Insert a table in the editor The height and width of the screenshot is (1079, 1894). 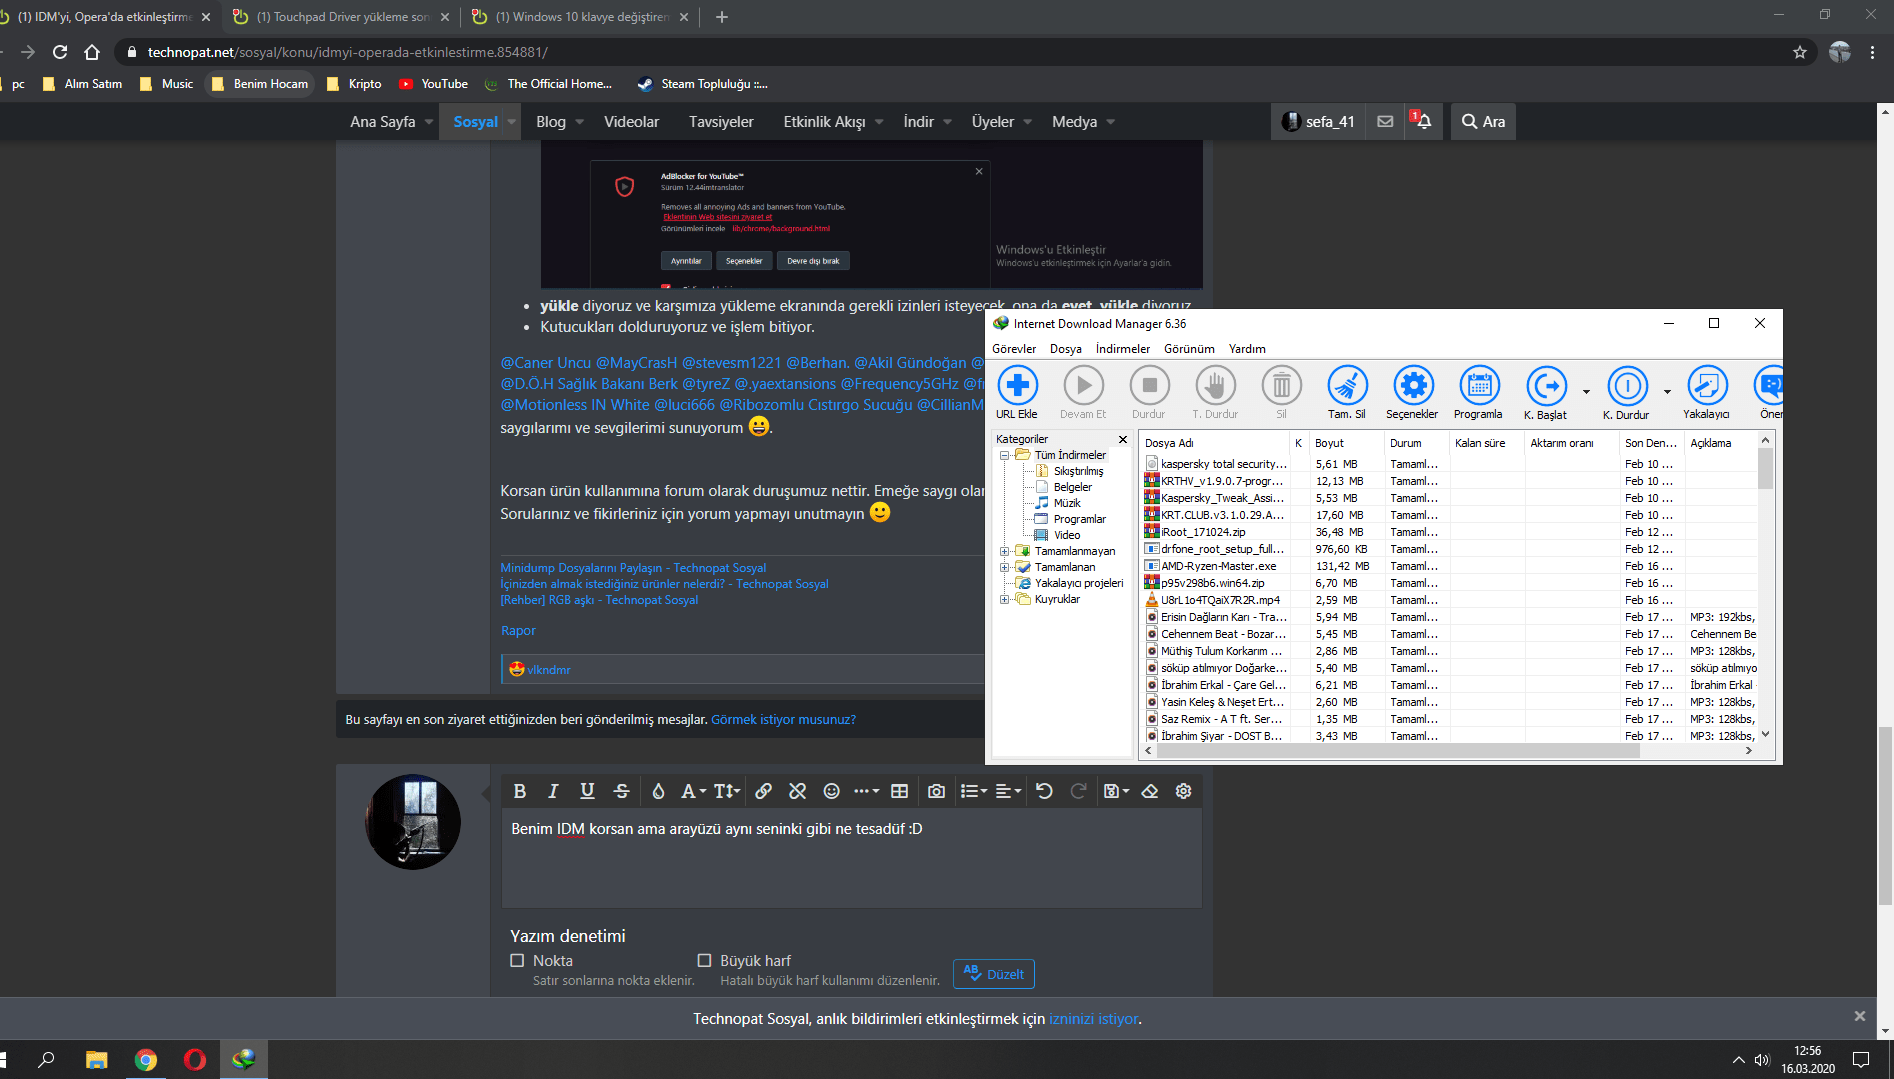coord(899,791)
